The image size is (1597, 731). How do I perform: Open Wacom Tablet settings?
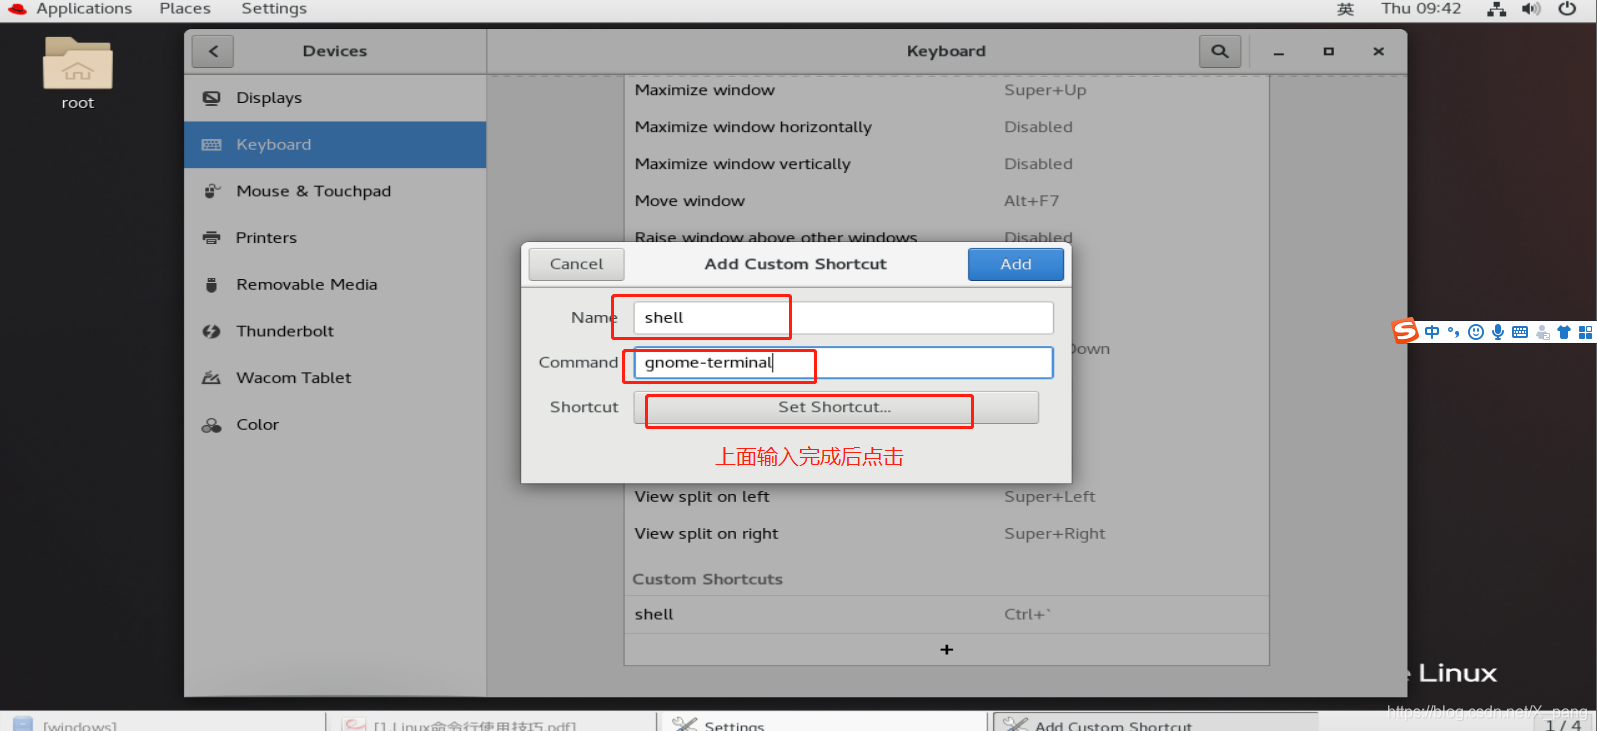335,378
